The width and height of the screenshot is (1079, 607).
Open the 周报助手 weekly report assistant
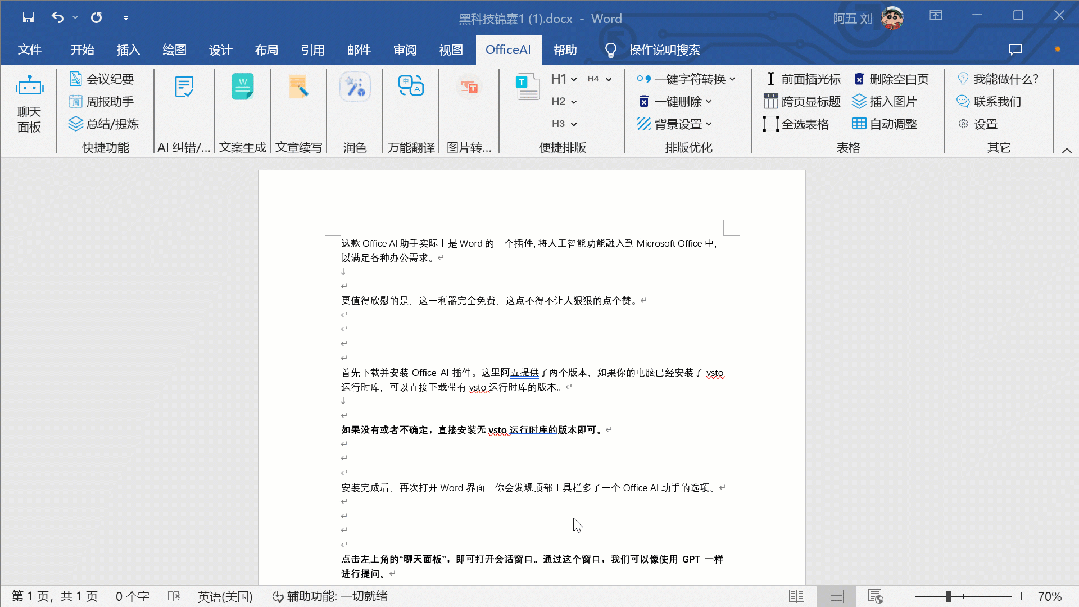[x=101, y=102]
